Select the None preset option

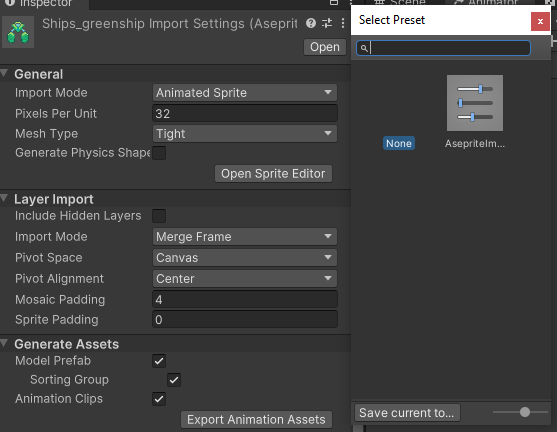[x=399, y=143]
